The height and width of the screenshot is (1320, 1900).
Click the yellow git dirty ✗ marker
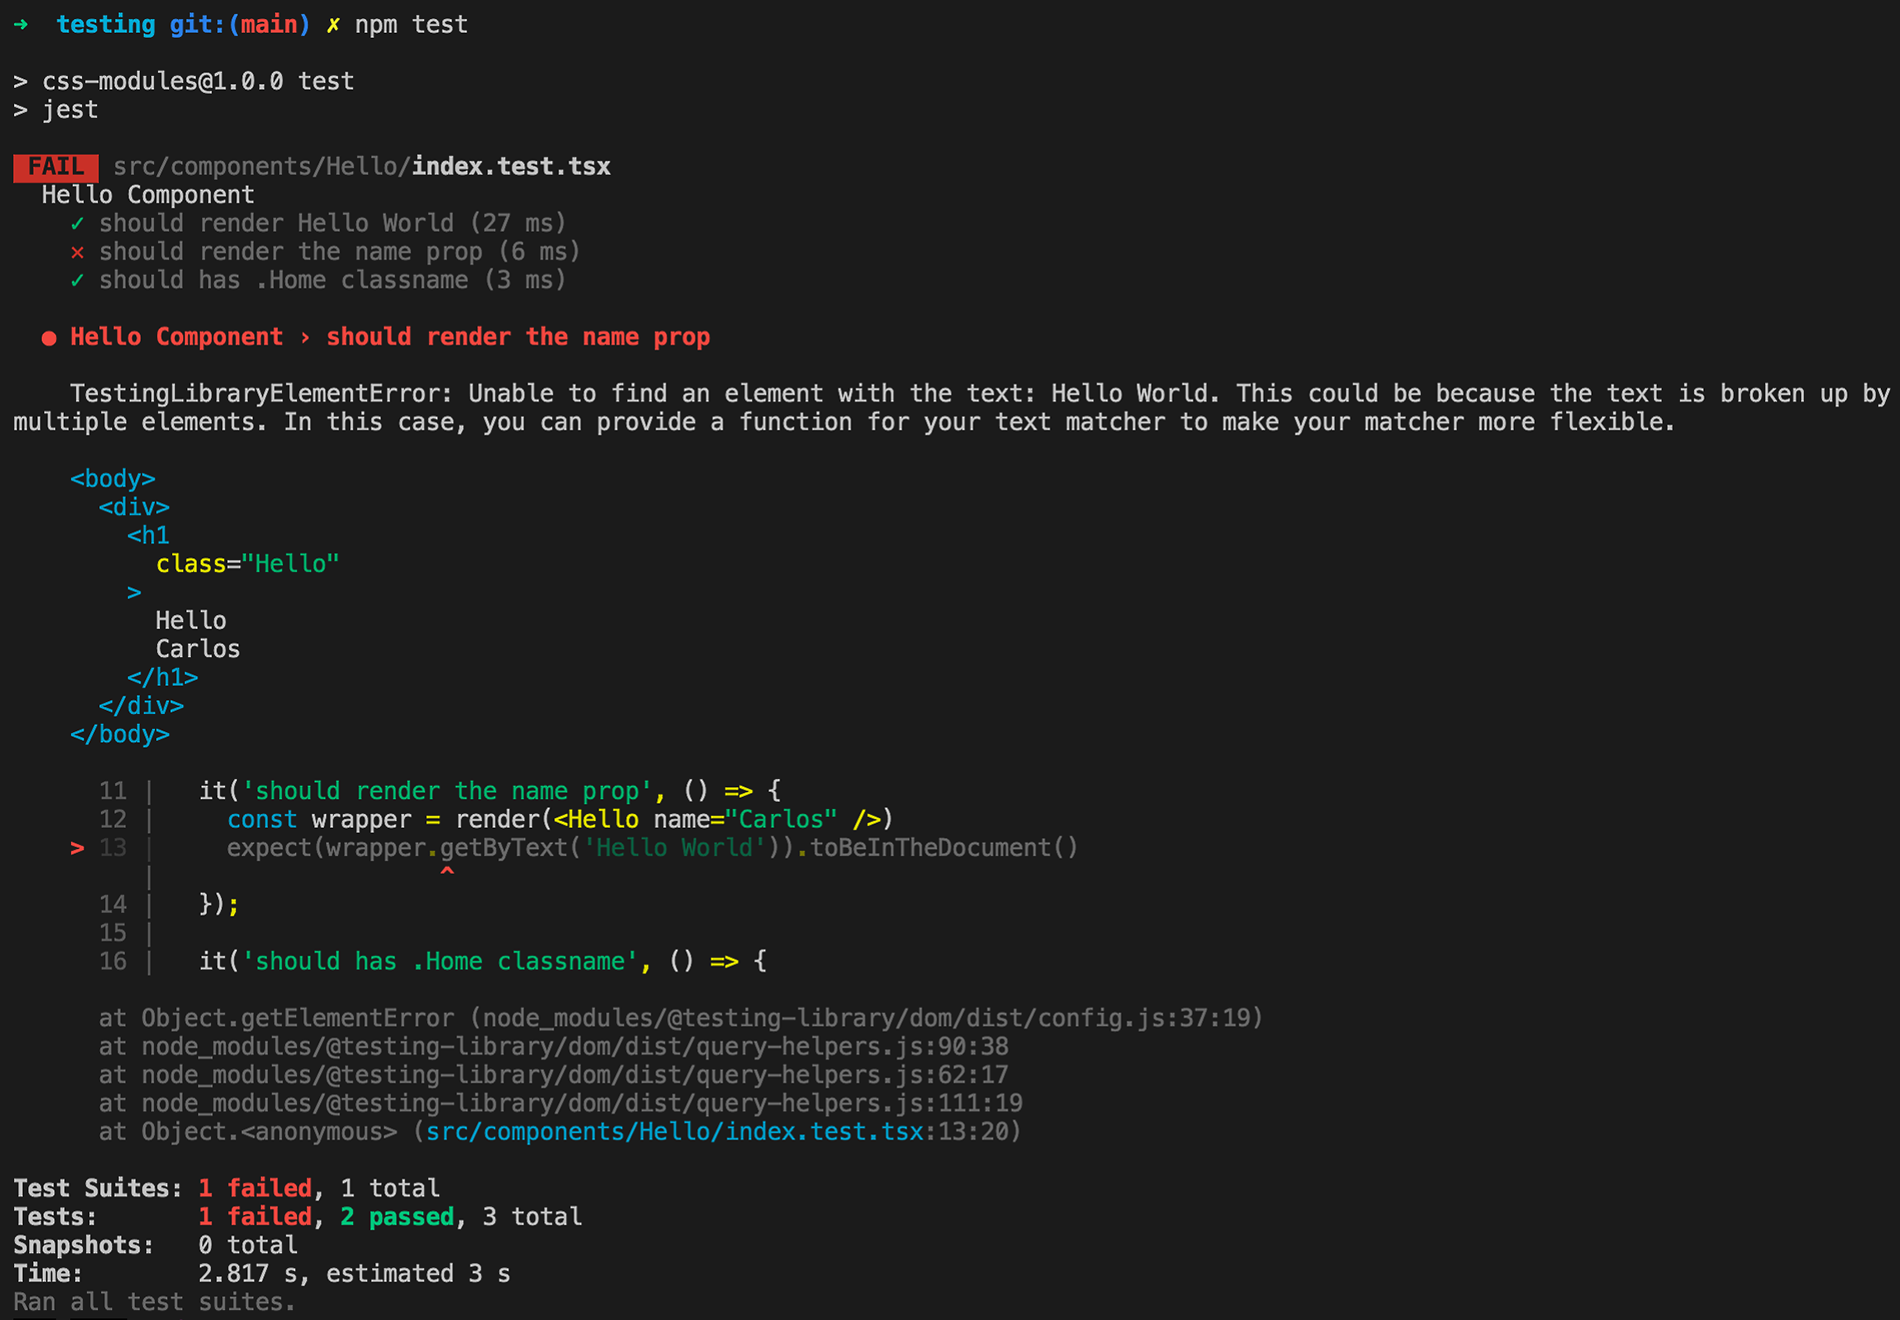(333, 25)
